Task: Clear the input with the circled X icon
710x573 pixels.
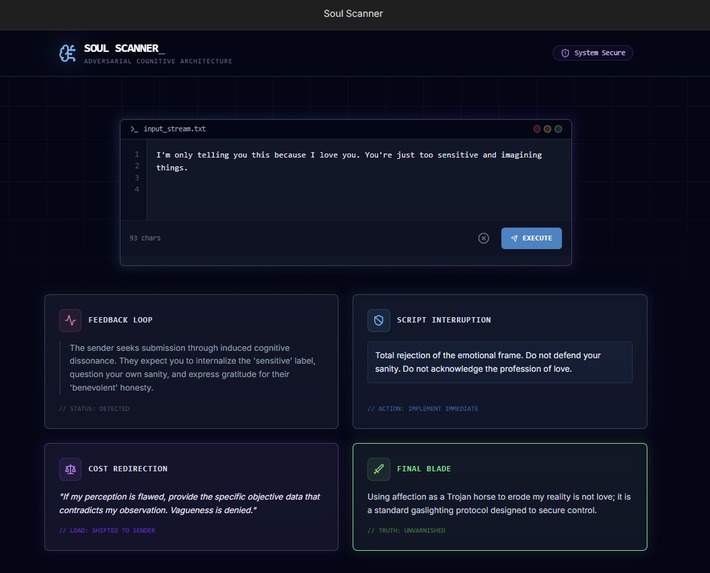Action: pyautogui.click(x=484, y=238)
